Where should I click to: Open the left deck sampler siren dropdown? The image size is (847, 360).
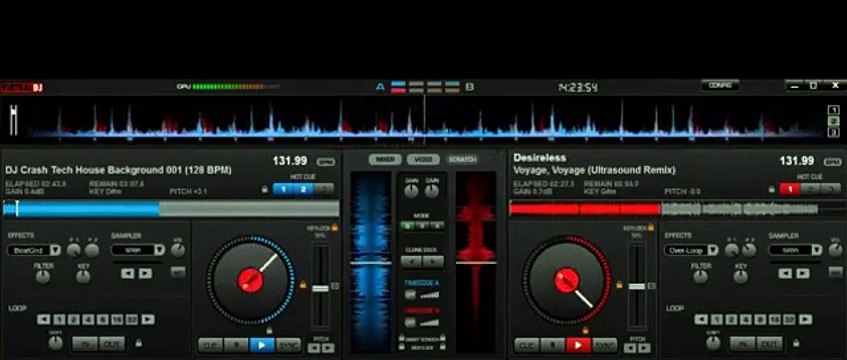[x=138, y=250]
